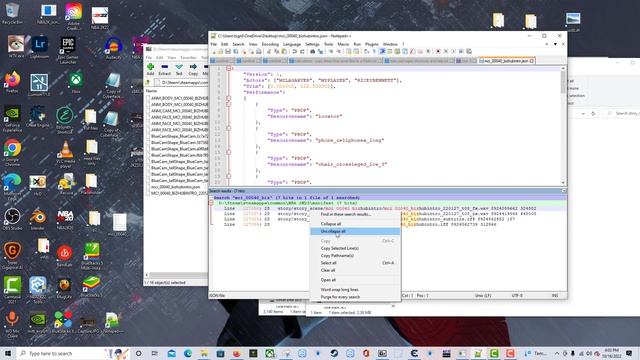
Task: Click the Add button in 7-Zip window
Action: coord(151,69)
